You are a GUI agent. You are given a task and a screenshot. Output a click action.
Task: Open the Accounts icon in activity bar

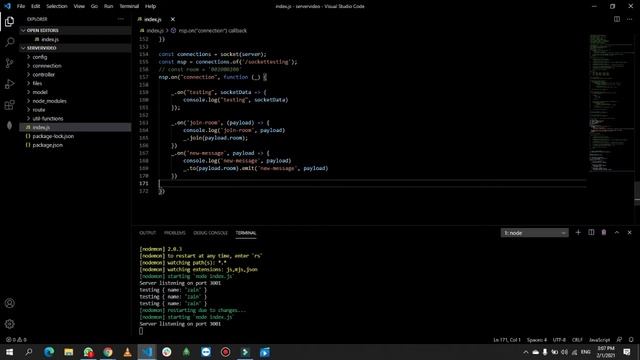(x=9, y=303)
